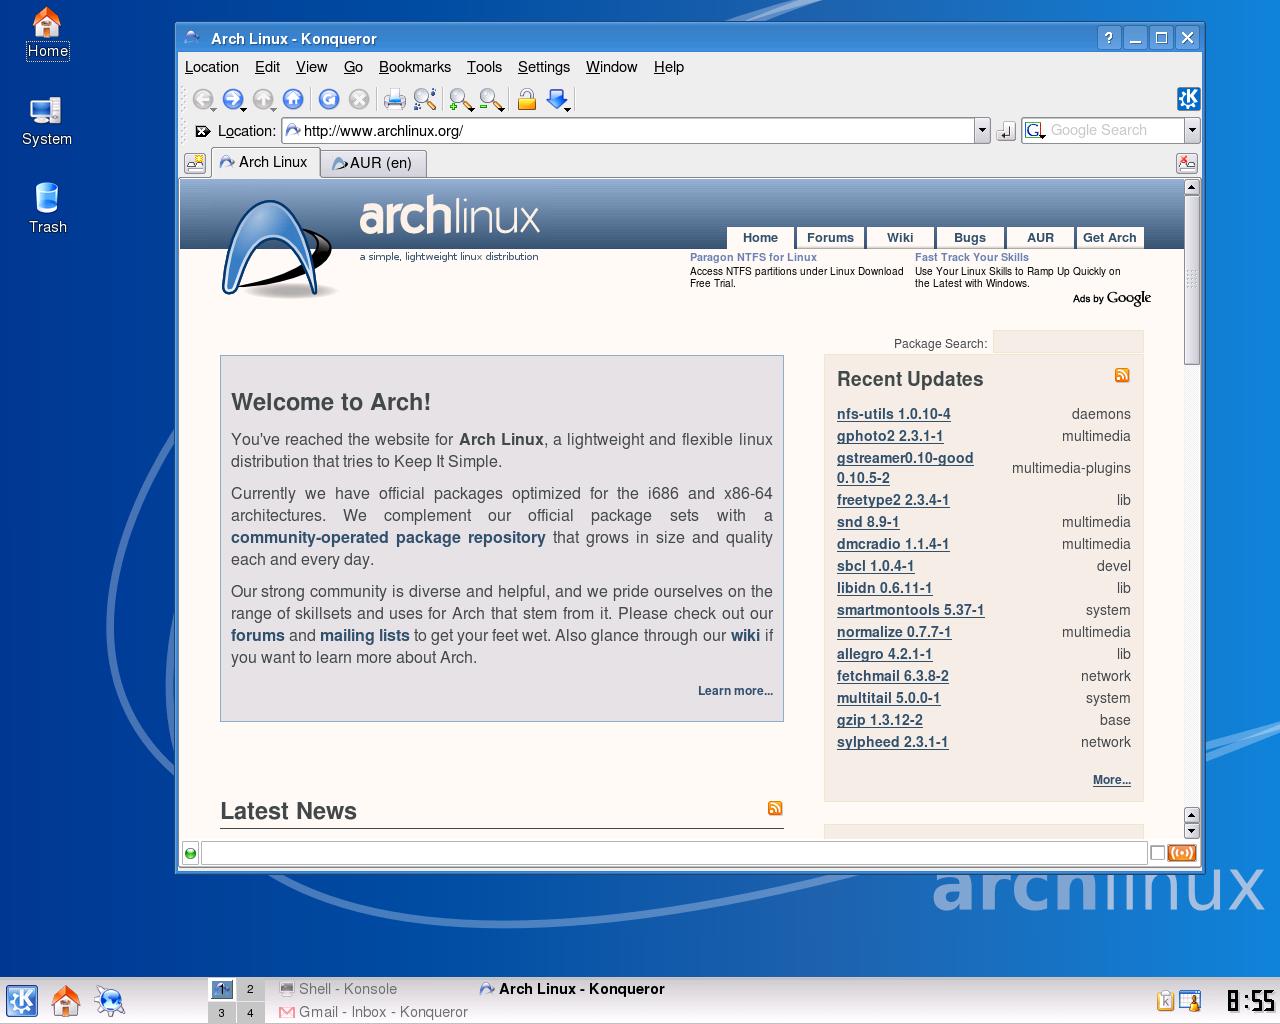Switch to the AUR (en) tab
Screen dimensions: 1280x1024
(x=373, y=163)
